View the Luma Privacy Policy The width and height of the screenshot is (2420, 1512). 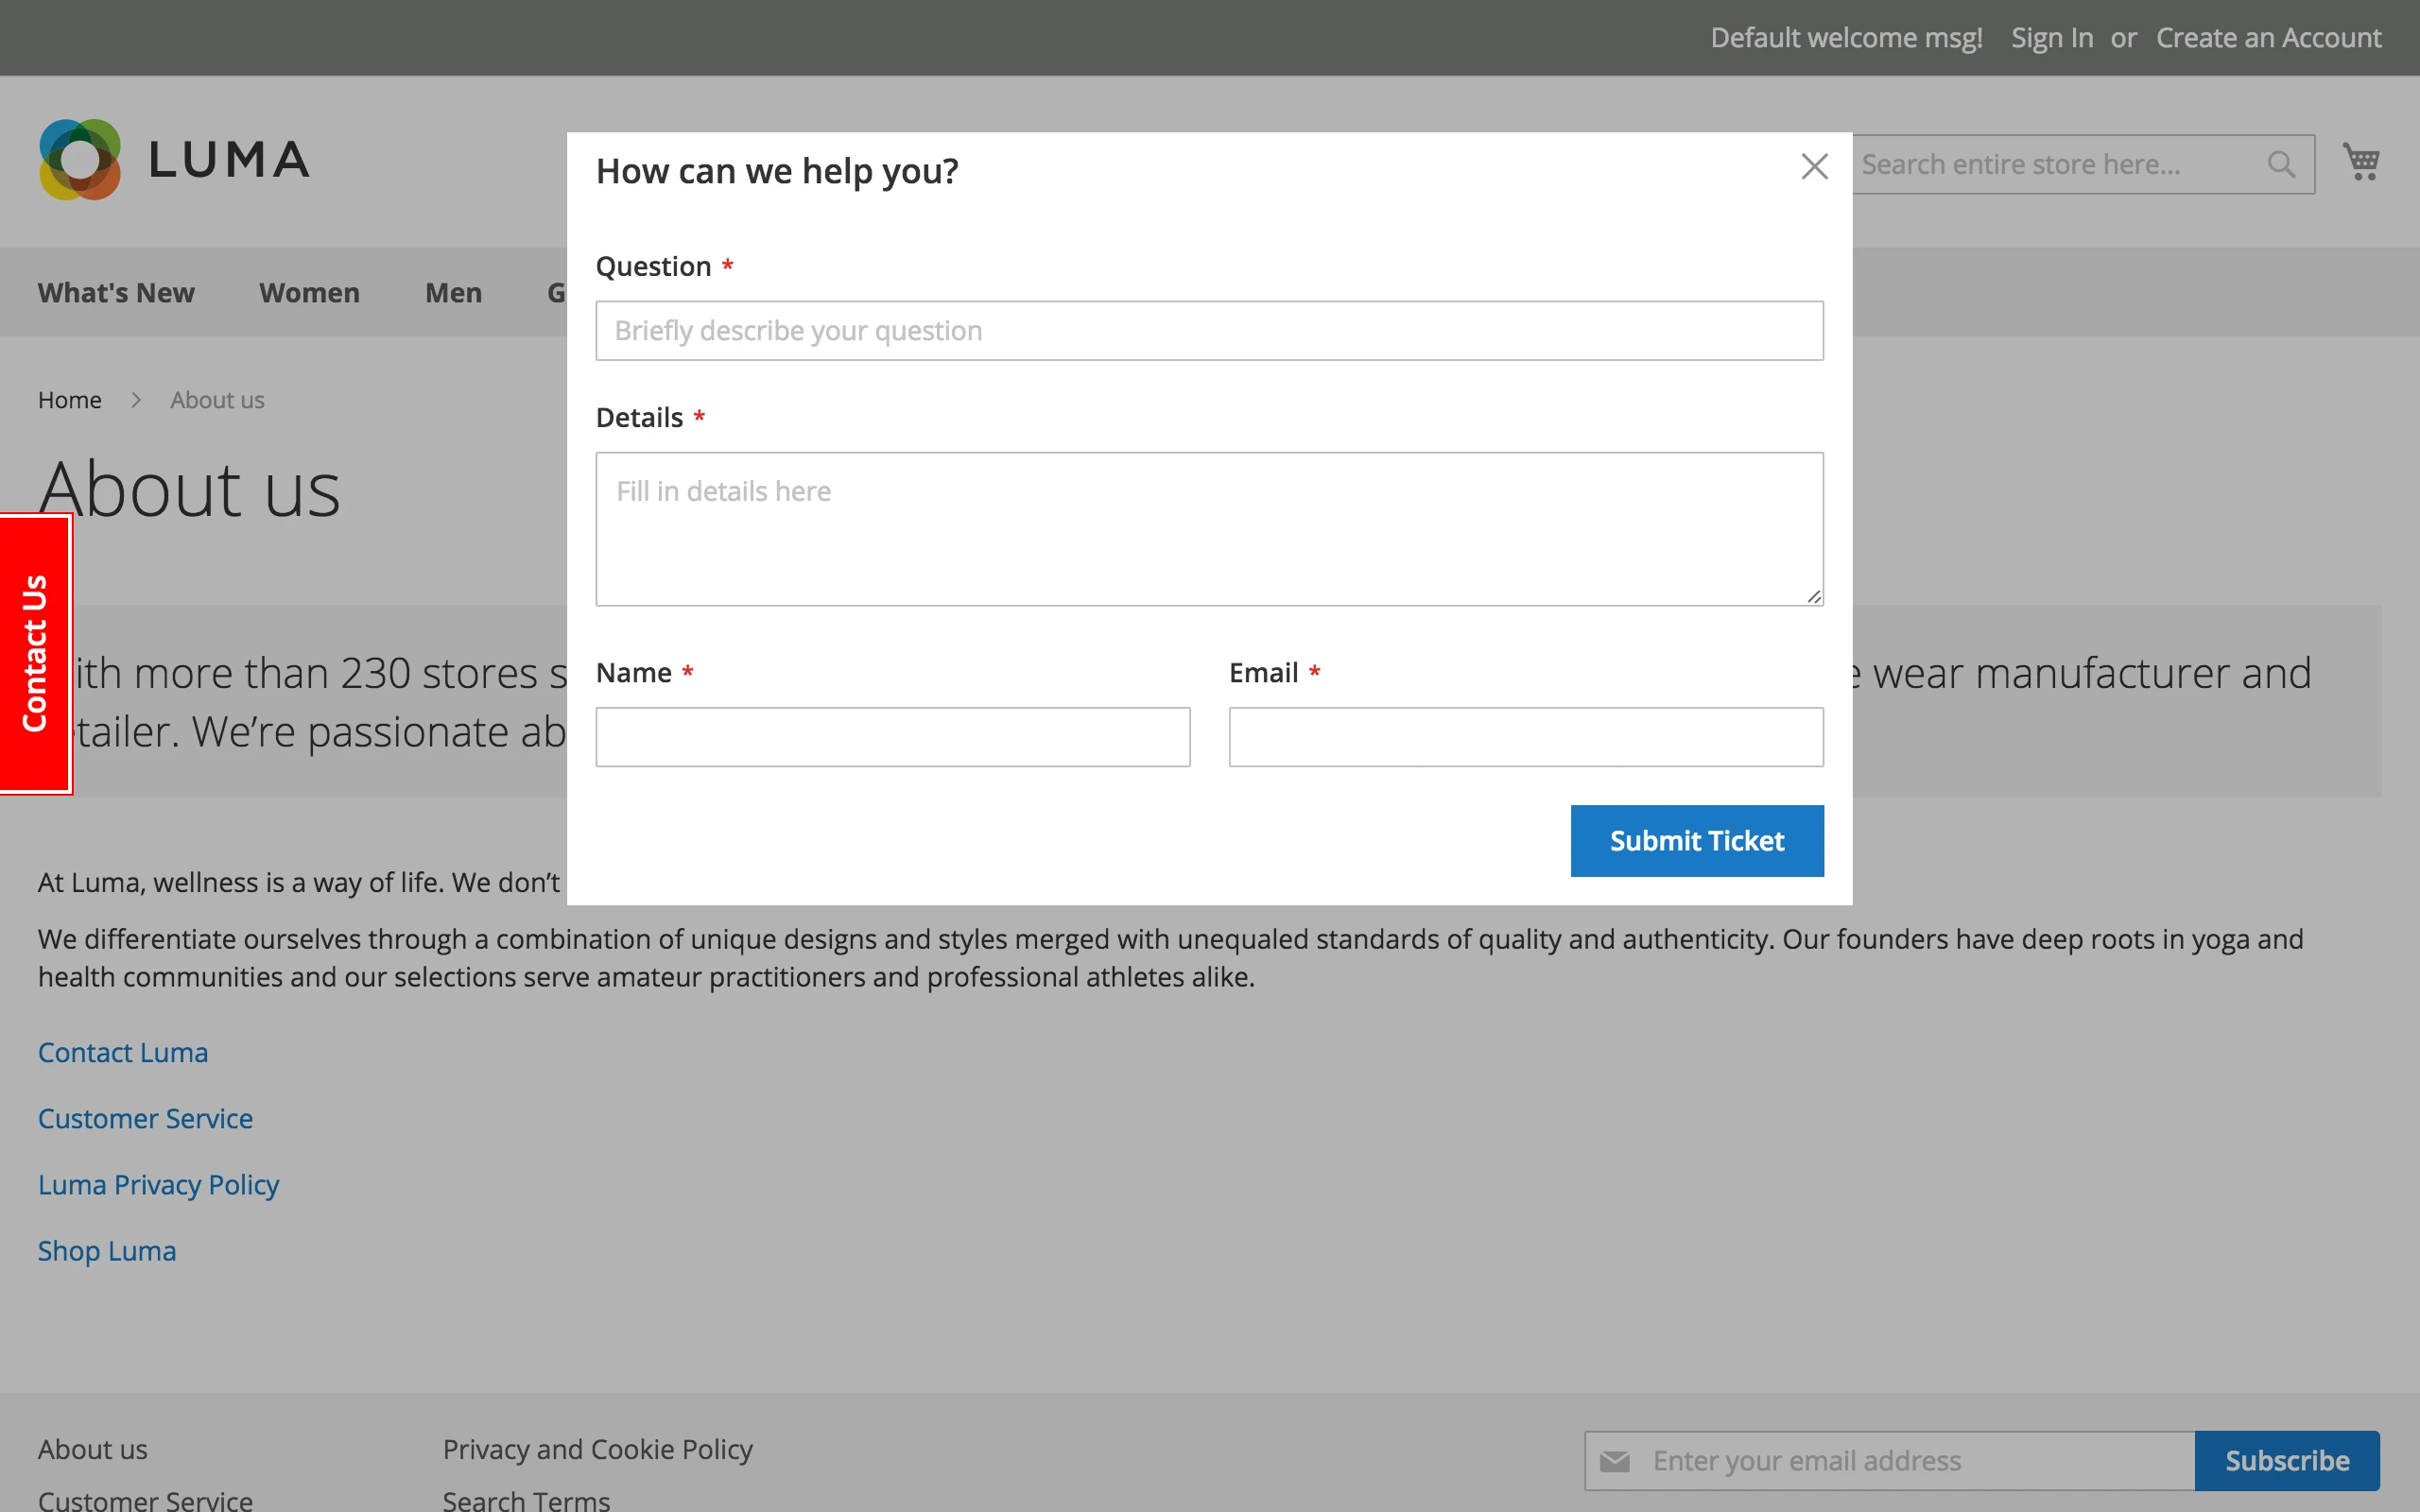(x=158, y=1184)
